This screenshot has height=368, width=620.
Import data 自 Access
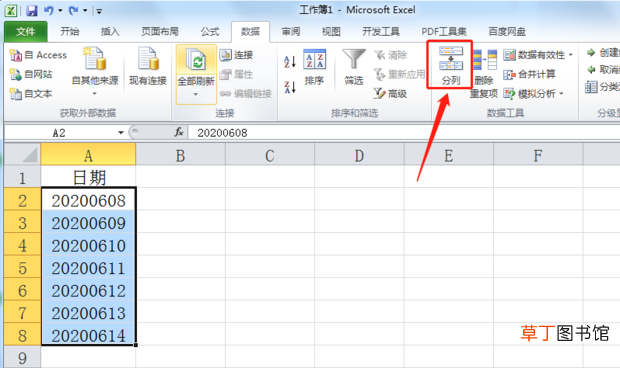(38, 55)
